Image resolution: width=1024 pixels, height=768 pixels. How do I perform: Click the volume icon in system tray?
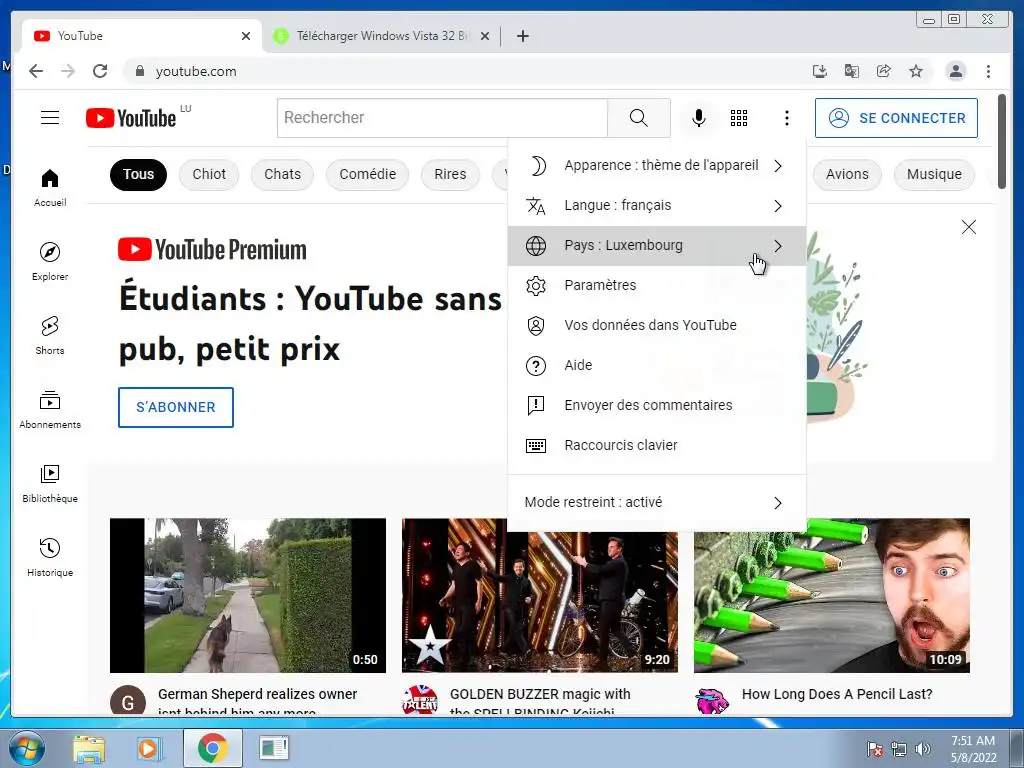tap(923, 749)
